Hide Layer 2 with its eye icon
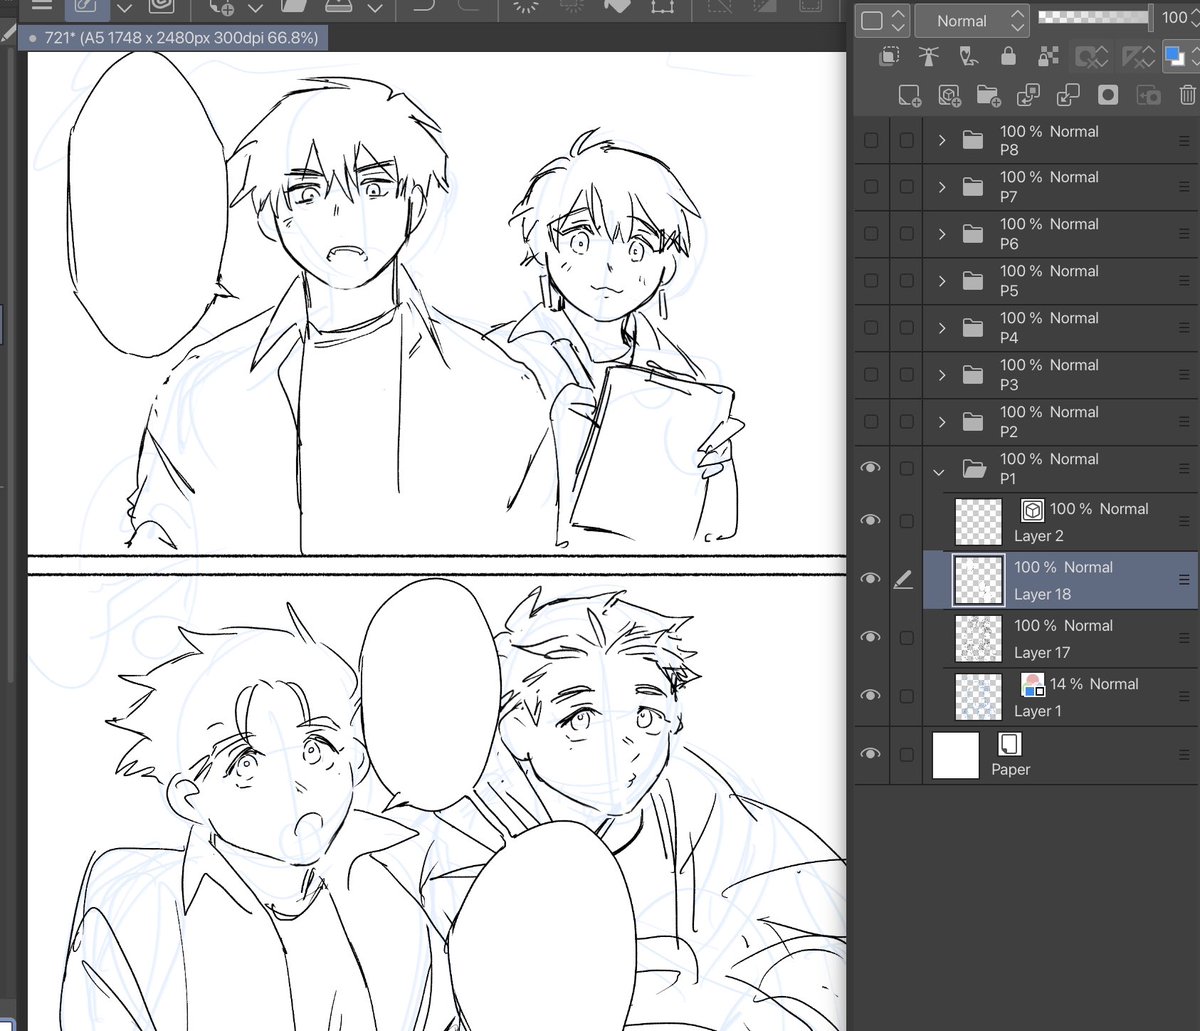This screenshot has height=1031, width=1200. (x=871, y=521)
